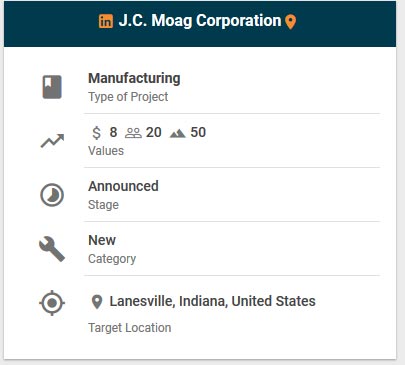Click the wrench icon beside Category

click(52, 249)
